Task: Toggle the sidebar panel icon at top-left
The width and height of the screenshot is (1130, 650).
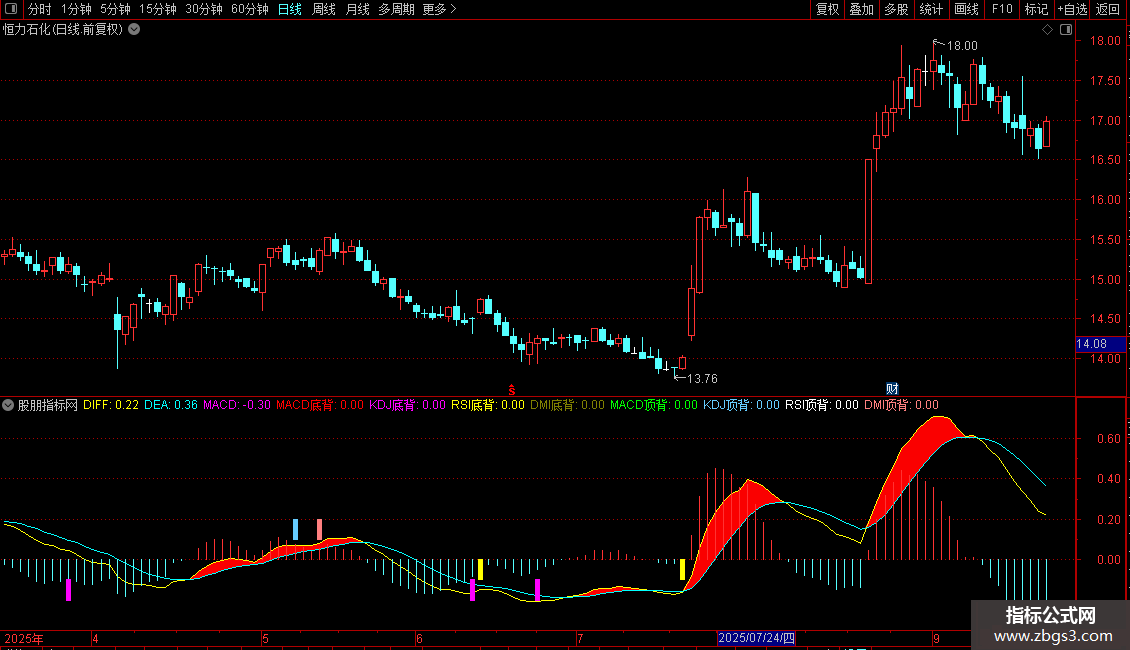Action: pos(11,9)
